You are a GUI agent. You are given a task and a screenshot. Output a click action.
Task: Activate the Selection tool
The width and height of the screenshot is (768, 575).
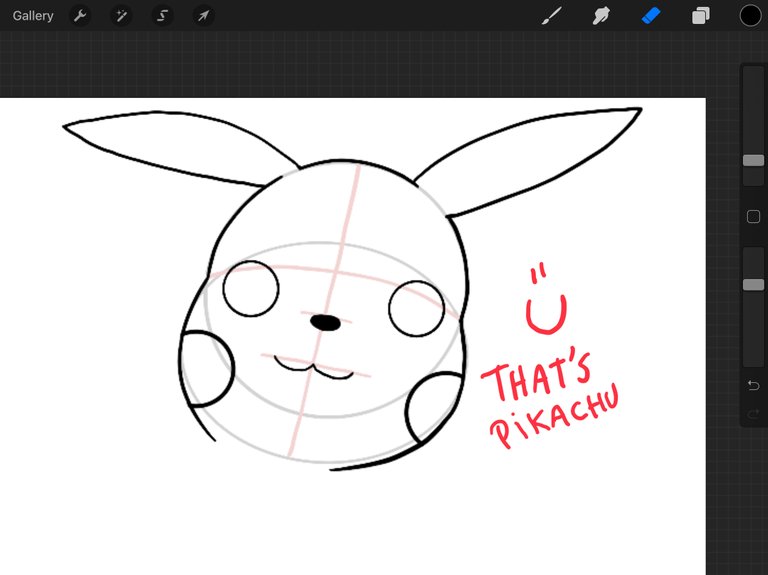(162, 16)
